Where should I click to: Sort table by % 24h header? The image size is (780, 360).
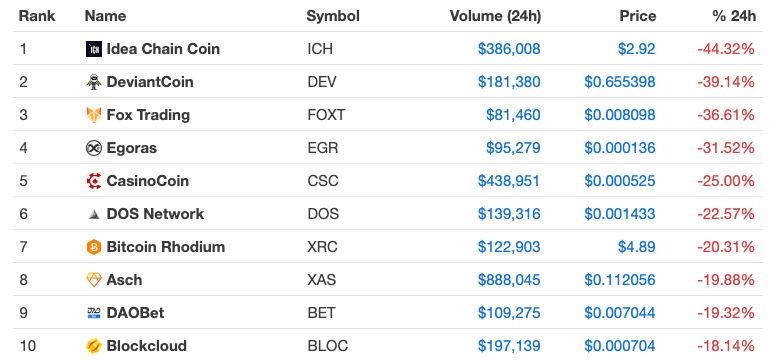tap(734, 16)
